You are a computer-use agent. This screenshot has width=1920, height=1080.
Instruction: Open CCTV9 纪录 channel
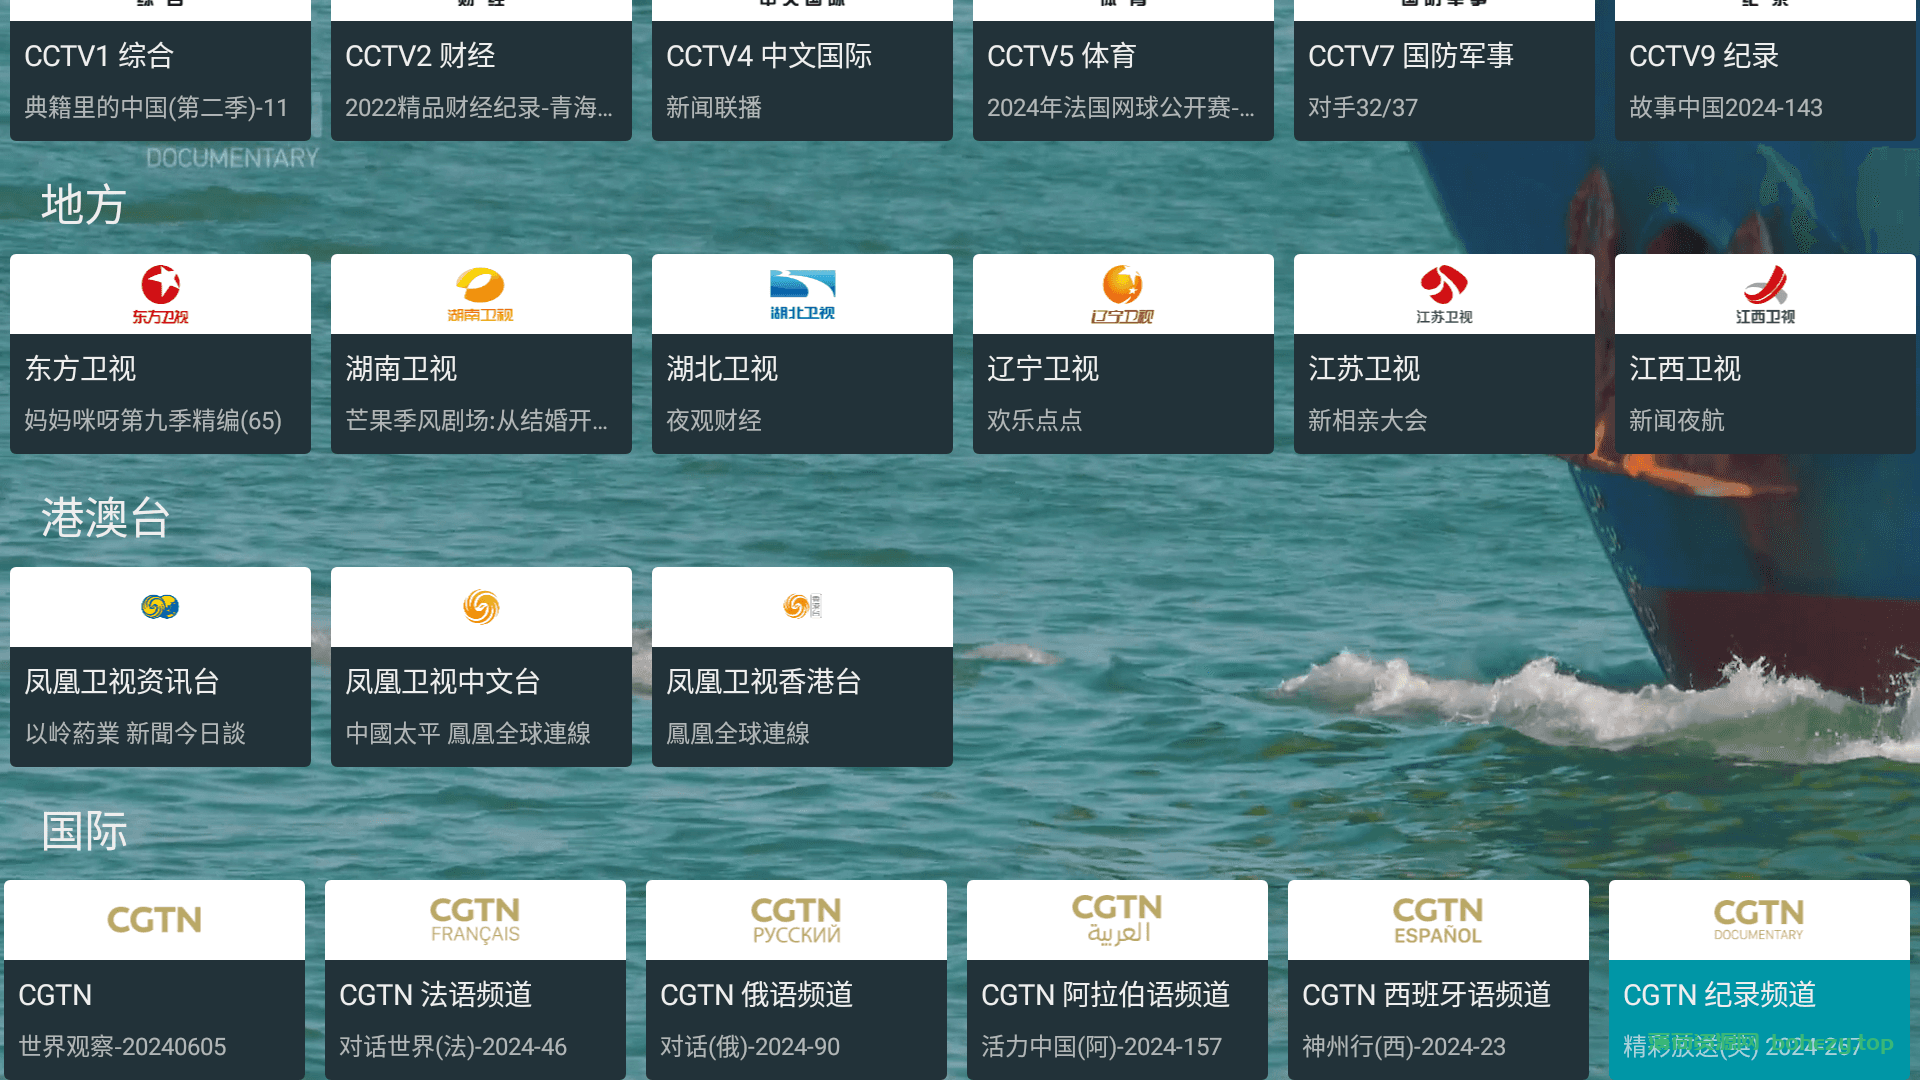point(1765,70)
